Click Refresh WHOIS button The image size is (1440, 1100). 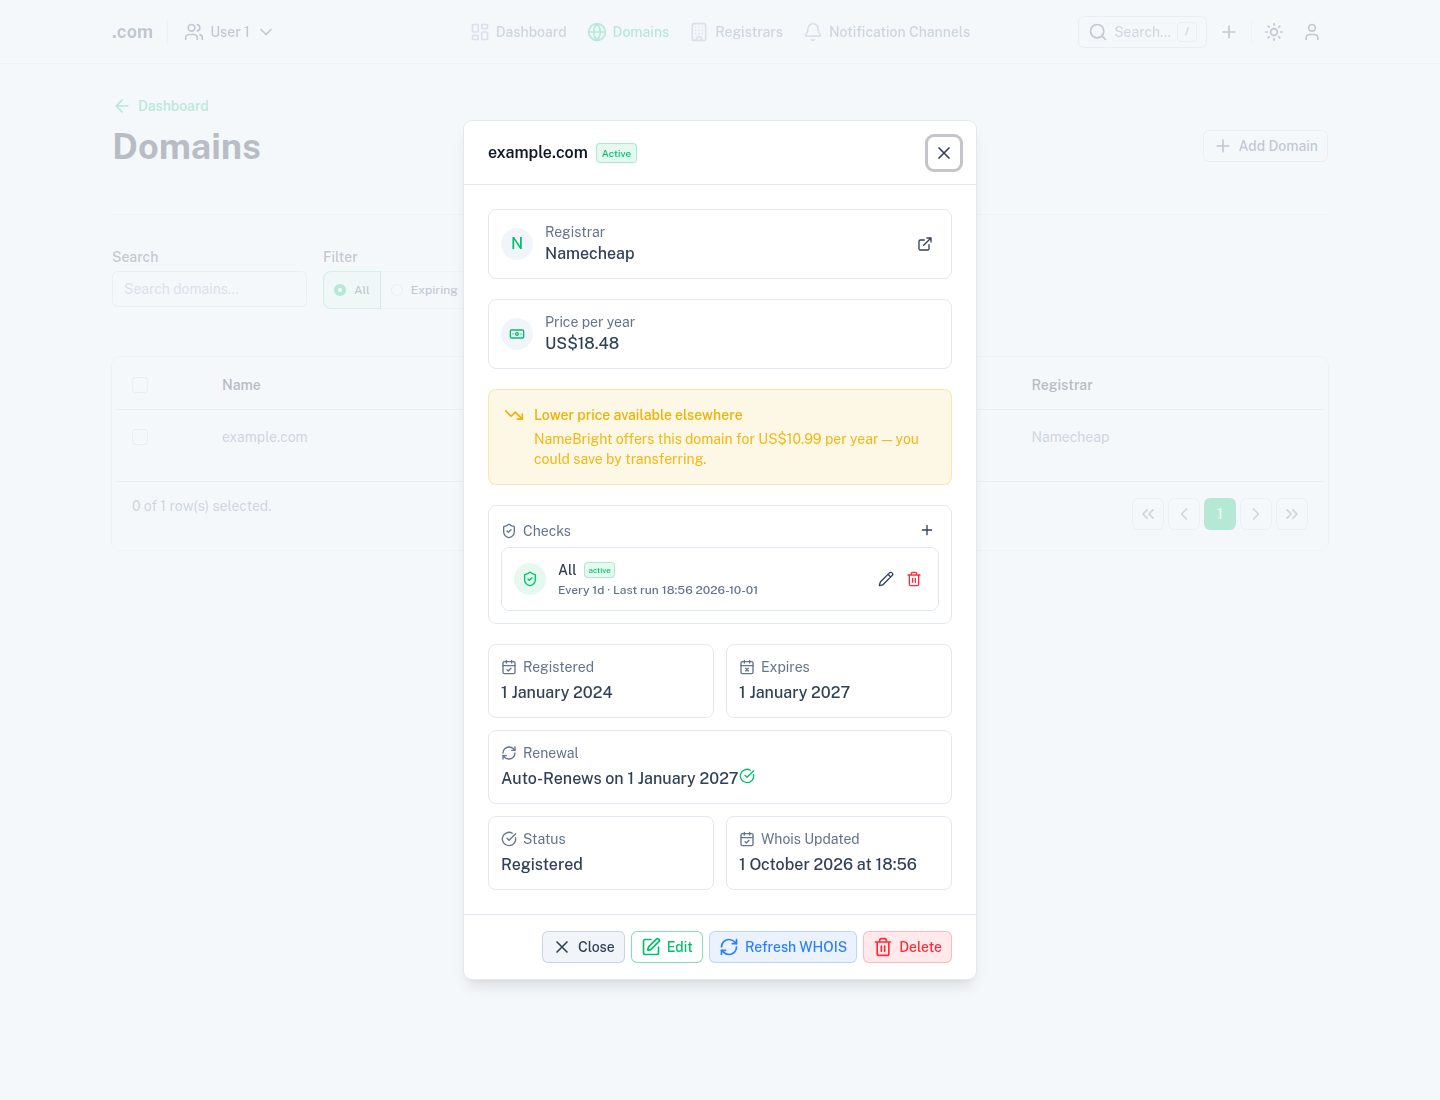pos(783,947)
